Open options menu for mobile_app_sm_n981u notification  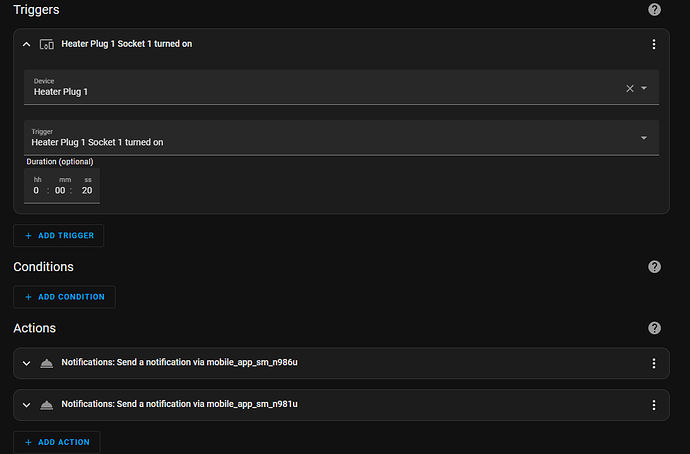click(x=654, y=405)
